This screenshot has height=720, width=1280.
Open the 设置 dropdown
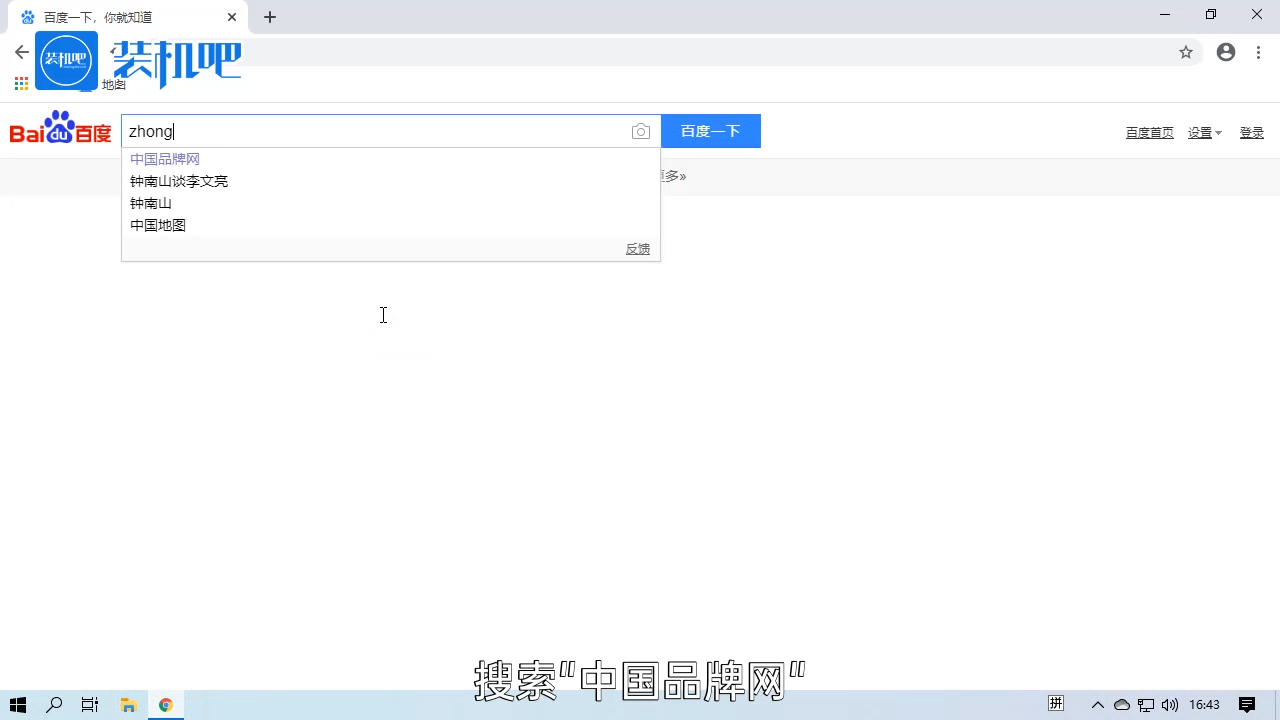(1204, 132)
